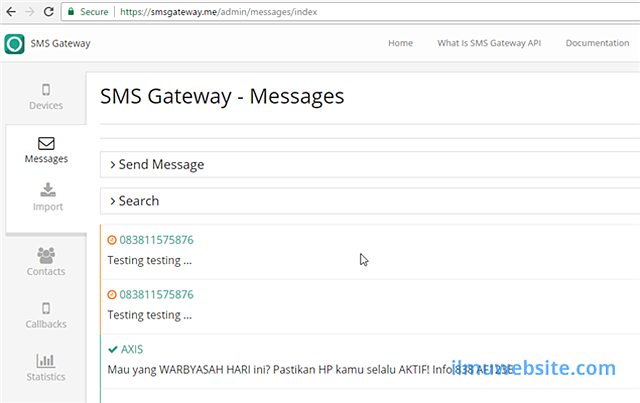Image resolution: width=640 pixels, height=403 pixels.
Task: Click the 'SMS Gateway - Messages' heading
Action: pos(222,97)
